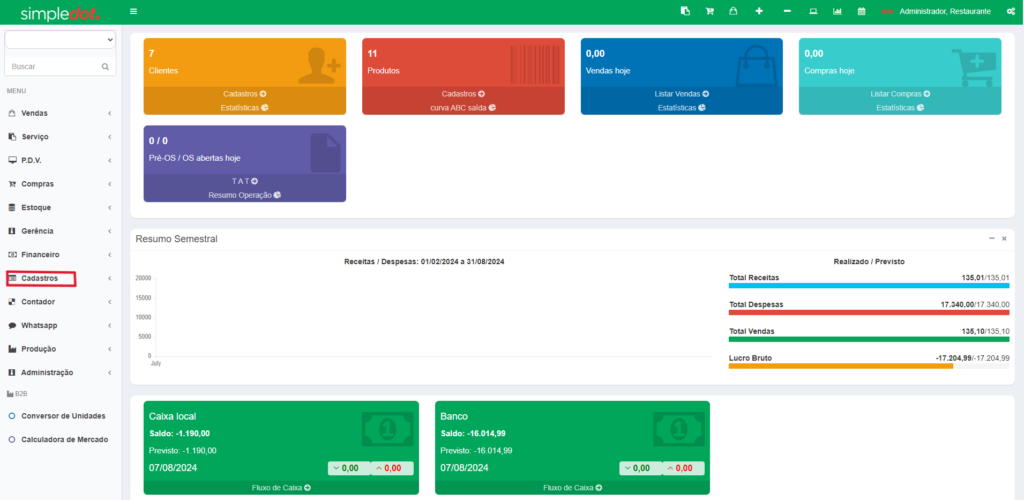Click the plus icon in top bar

[759, 11]
